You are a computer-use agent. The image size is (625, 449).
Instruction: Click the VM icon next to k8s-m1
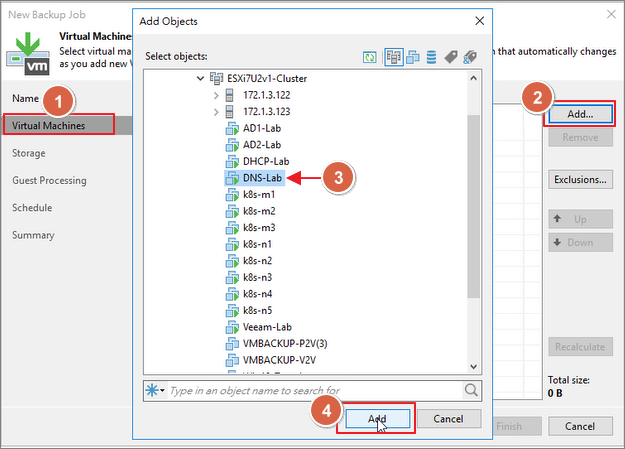click(x=232, y=195)
